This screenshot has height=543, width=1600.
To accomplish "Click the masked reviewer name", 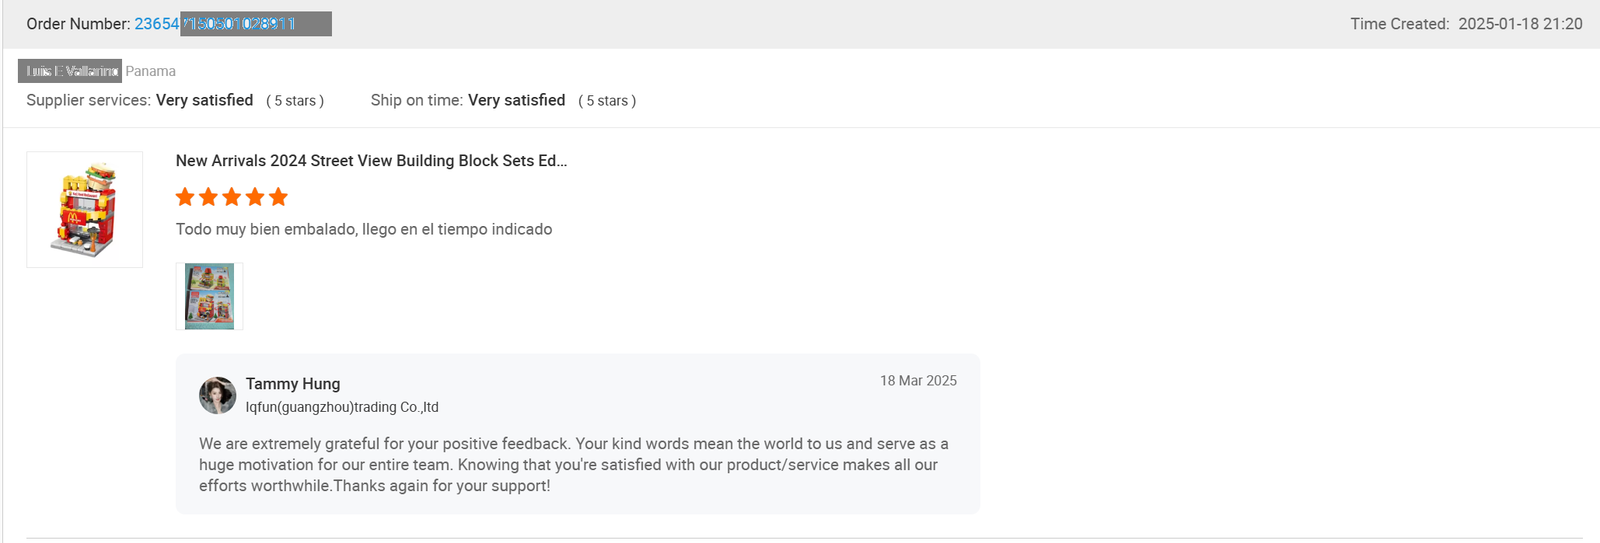I will pos(70,71).
